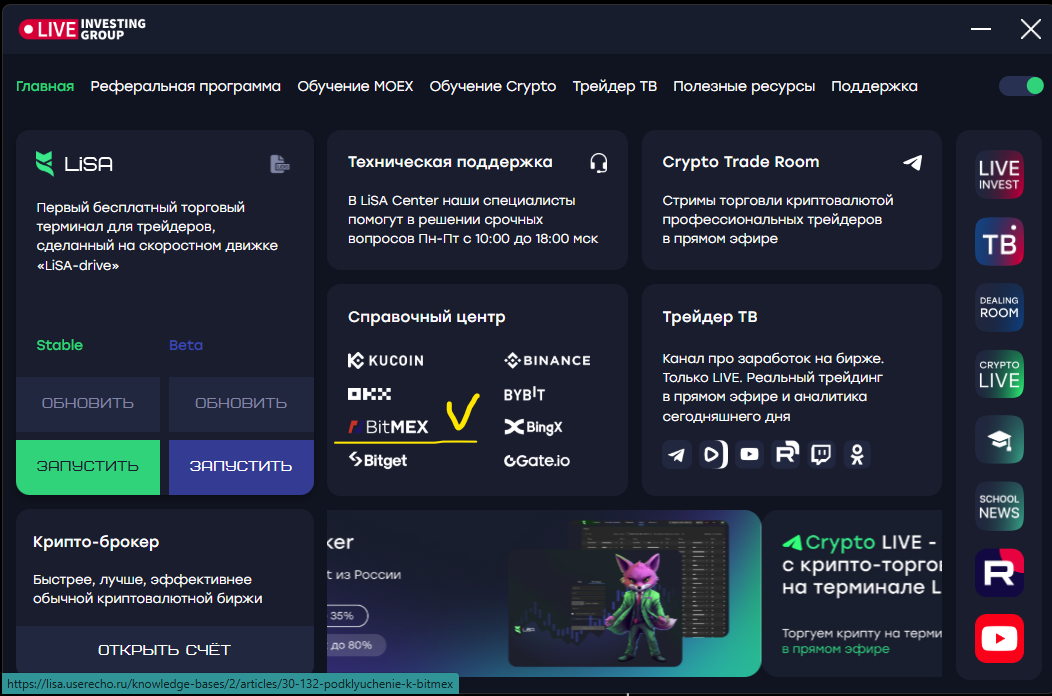
Task: Click the paper-plane icon in Crypto Trade Room card
Action: [912, 162]
